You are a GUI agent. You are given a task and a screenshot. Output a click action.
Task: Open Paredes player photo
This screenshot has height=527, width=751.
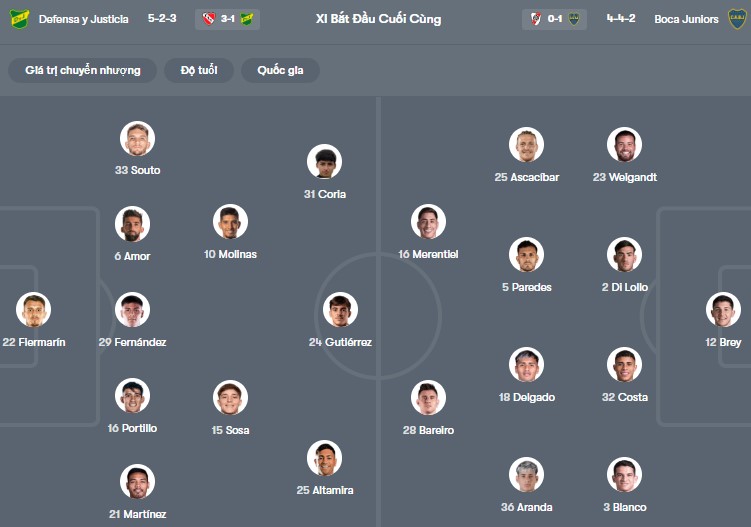pos(526,255)
